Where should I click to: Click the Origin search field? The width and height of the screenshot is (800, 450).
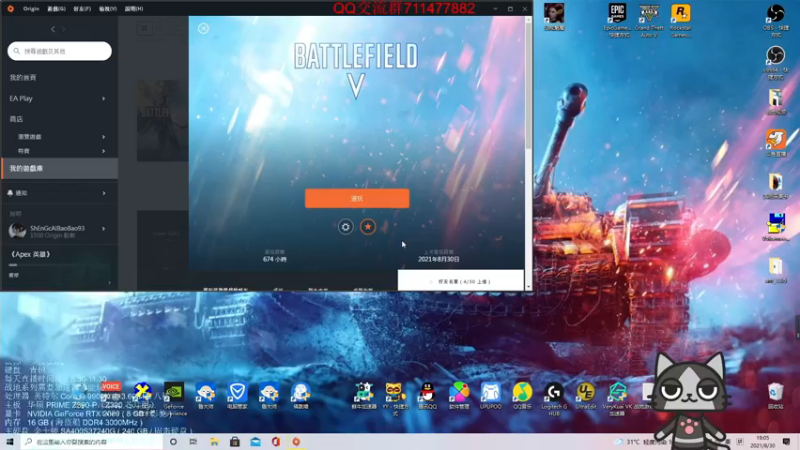[x=60, y=51]
